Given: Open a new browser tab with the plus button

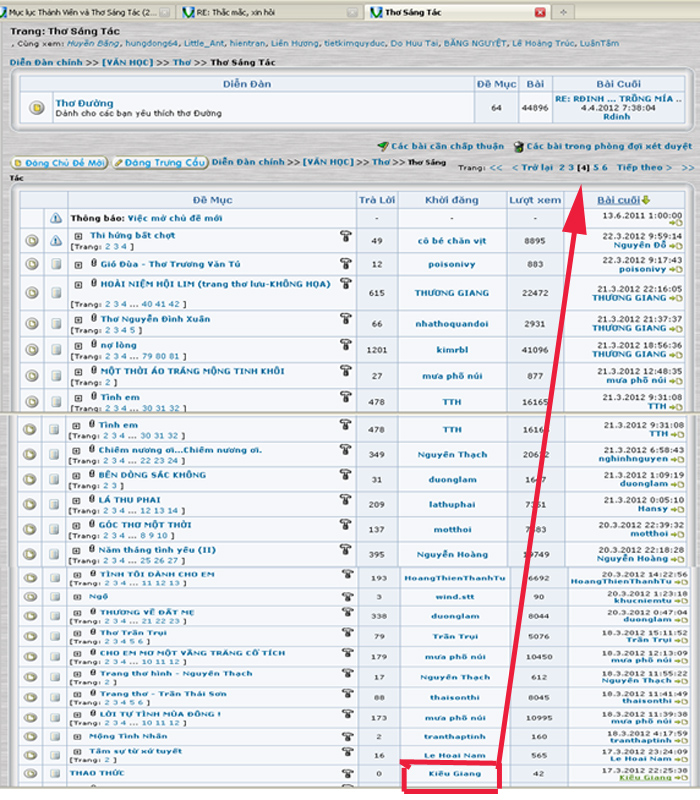Looking at the screenshot, I should coord(563,12).
